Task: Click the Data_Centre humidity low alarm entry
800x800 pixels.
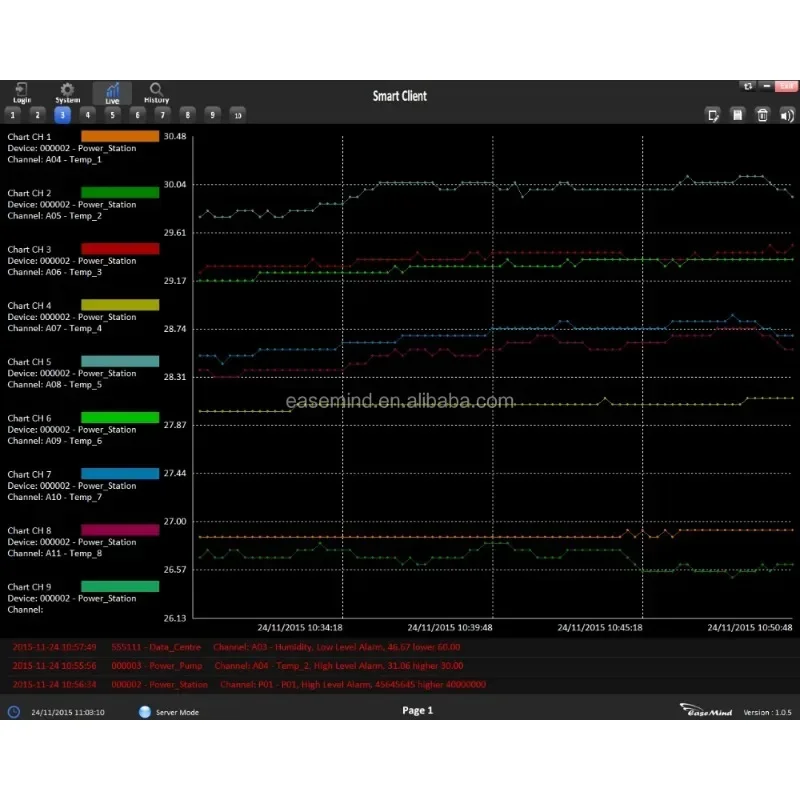Action: coord(250,648)
